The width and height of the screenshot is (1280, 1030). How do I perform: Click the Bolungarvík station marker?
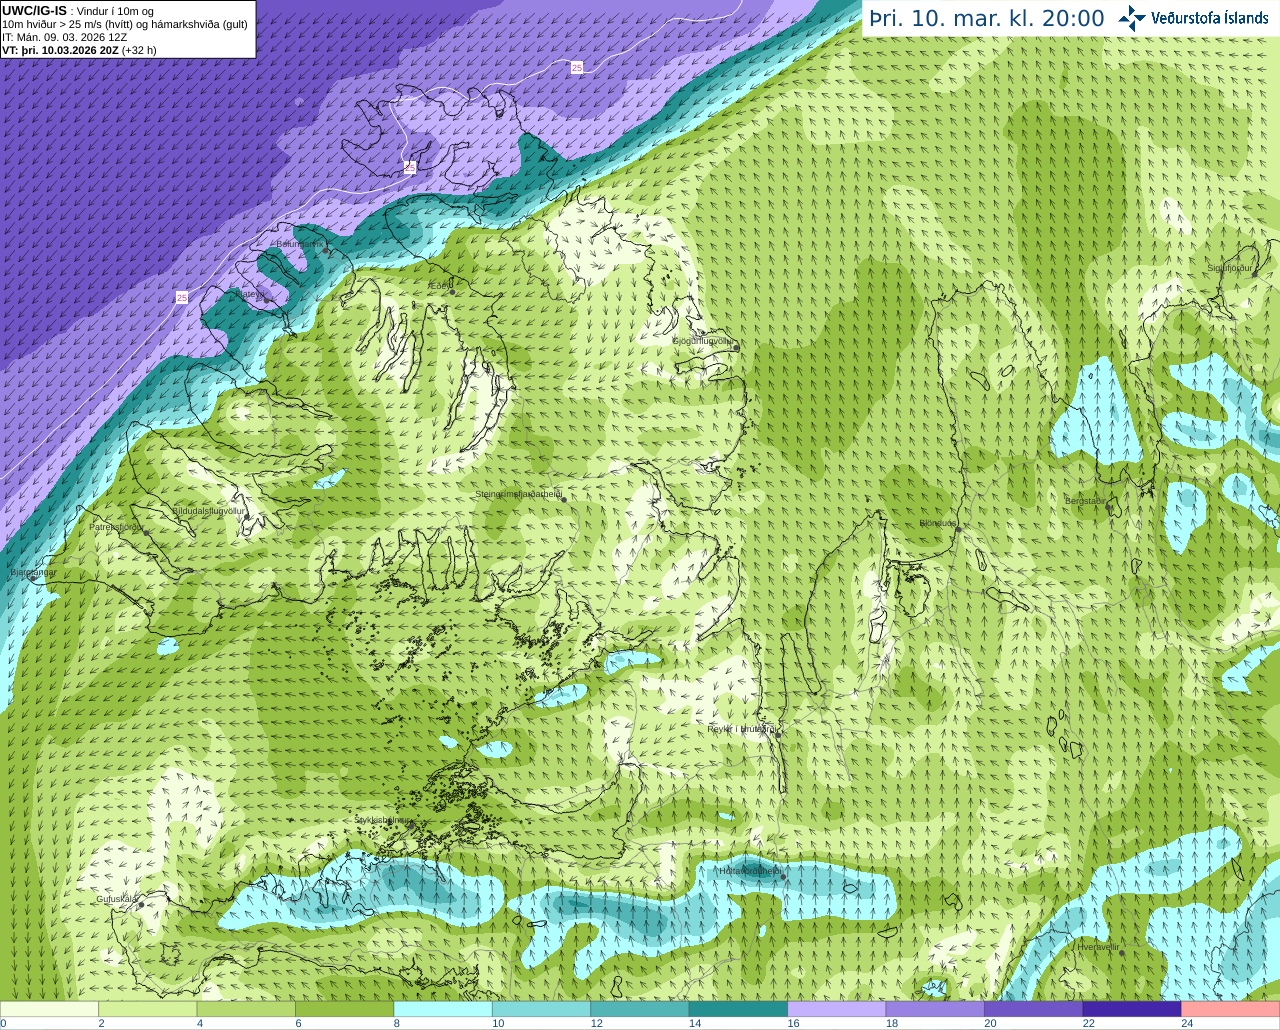327,250
